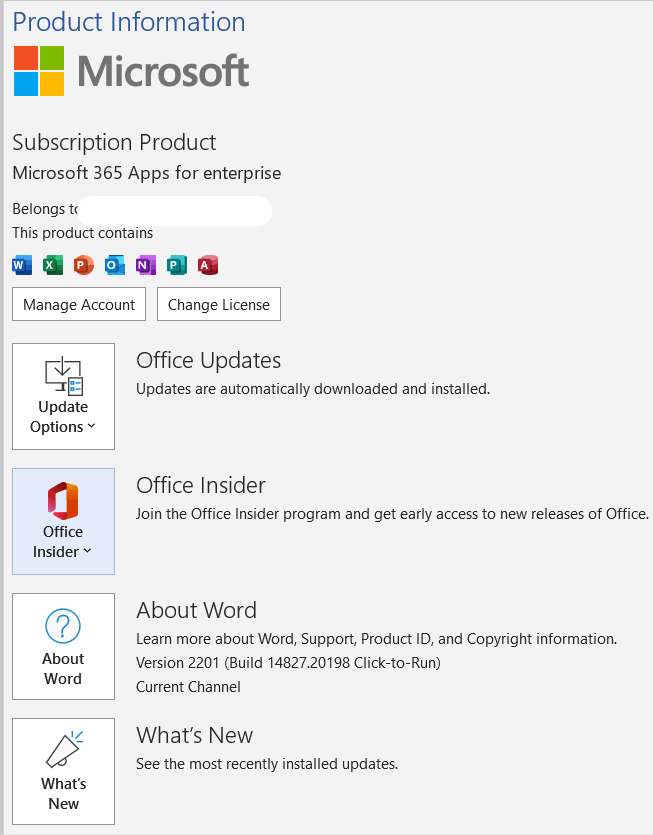Click 'This product contains' label

tap(83, 233)
